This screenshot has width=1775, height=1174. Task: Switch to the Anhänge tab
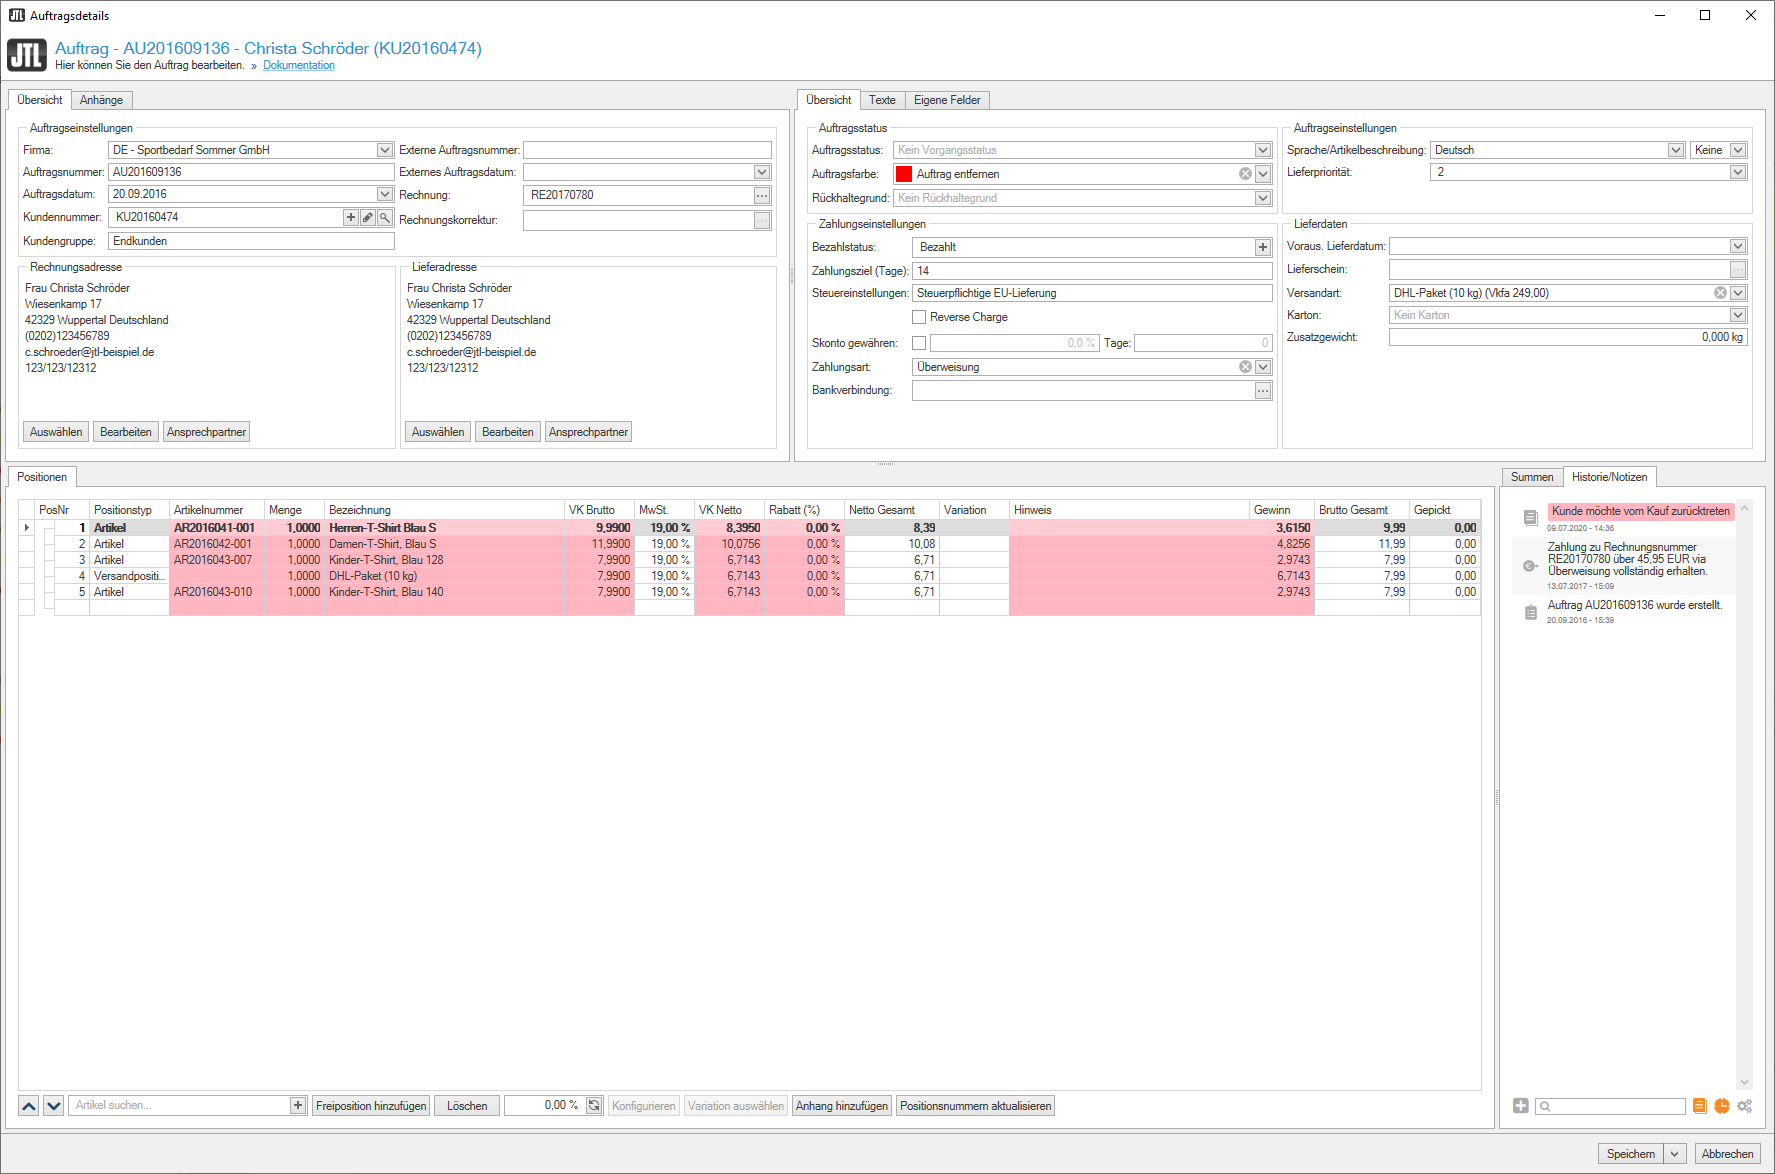click(101, 100)
